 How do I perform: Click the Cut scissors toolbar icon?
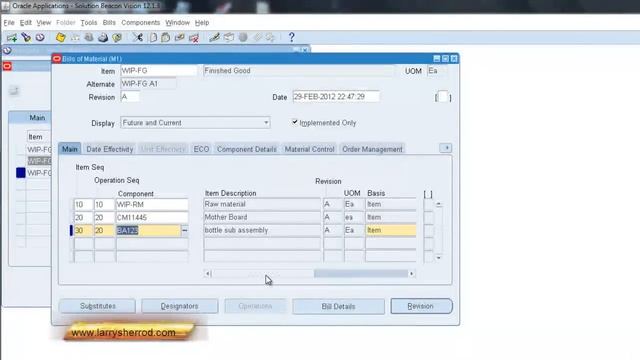click(x=138, y=38)
